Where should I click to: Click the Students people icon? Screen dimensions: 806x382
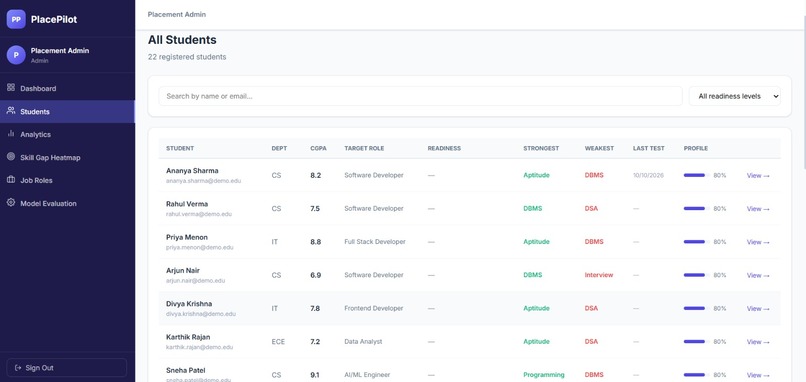click(11, 111)
